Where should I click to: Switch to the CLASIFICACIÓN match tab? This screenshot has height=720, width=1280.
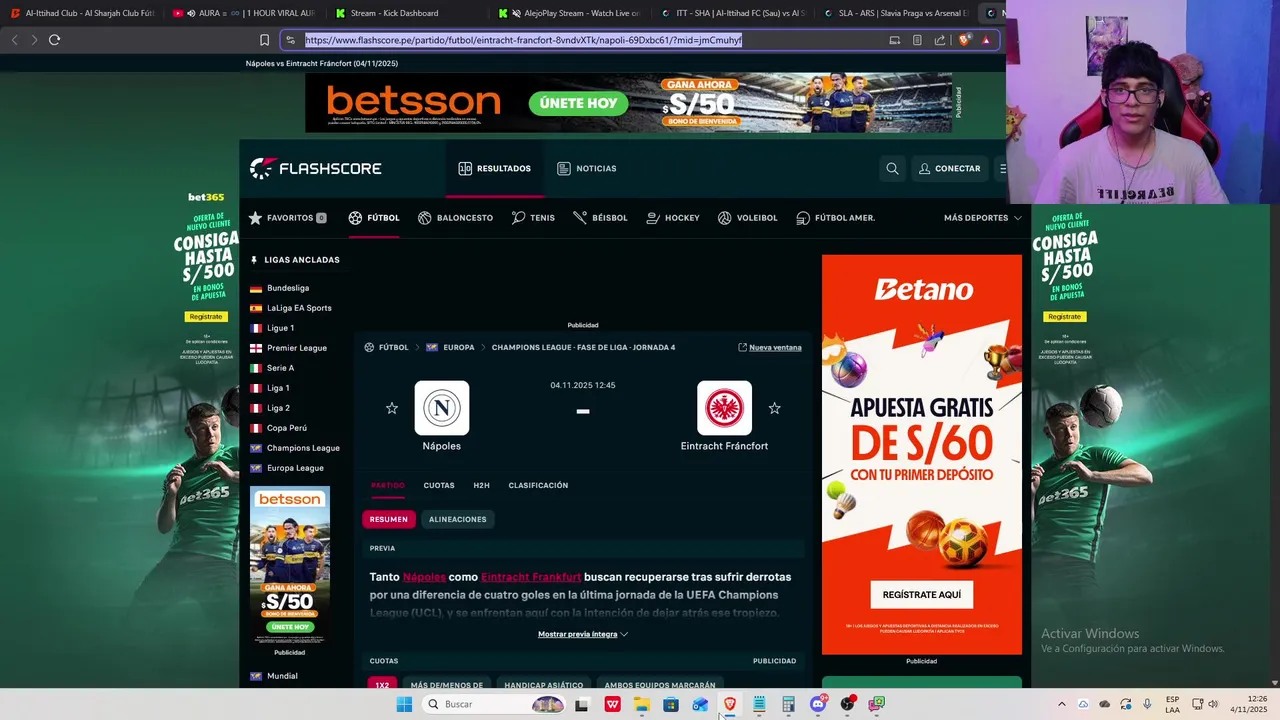coord(538,486)
